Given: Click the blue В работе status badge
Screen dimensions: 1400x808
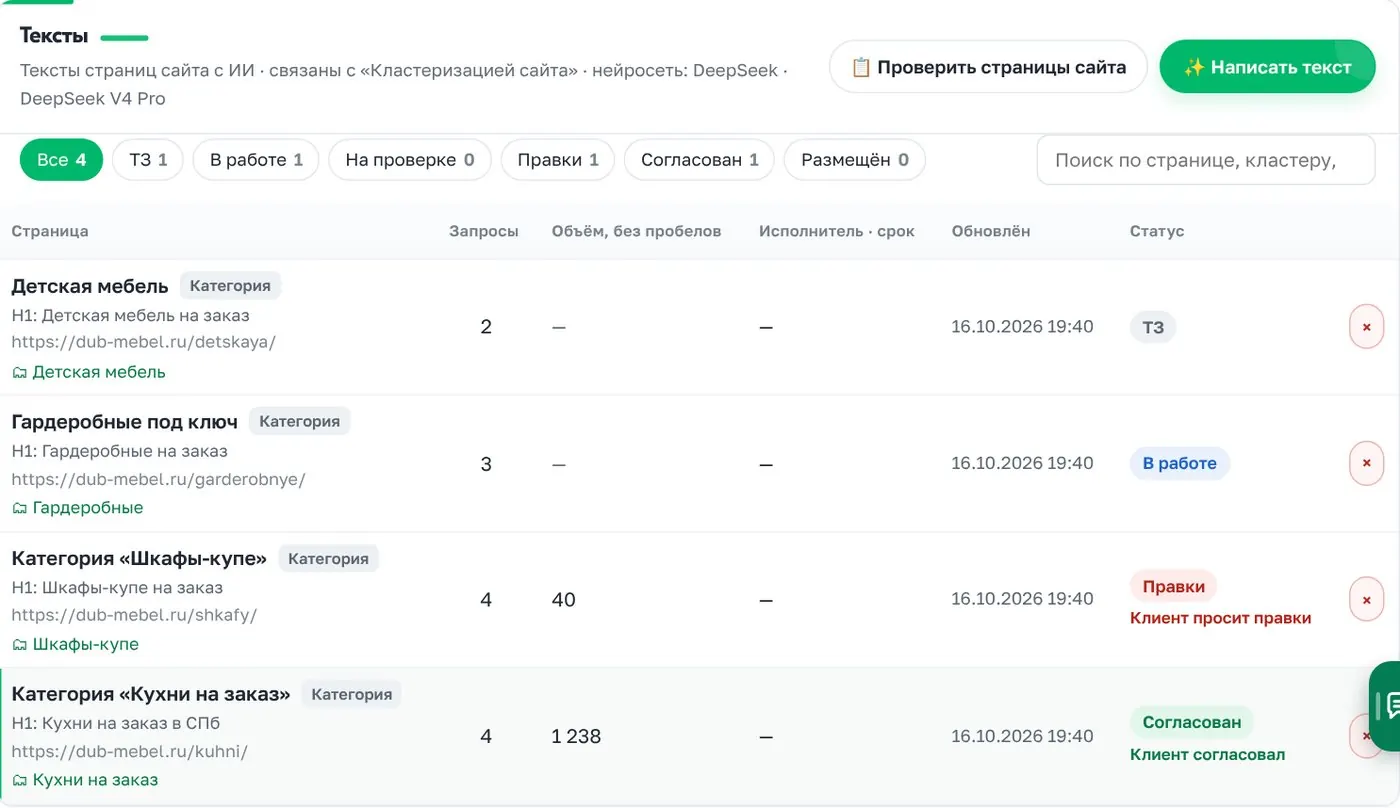Looking at the screenshot, I should pyautogui.click(x=1180, y=463).
